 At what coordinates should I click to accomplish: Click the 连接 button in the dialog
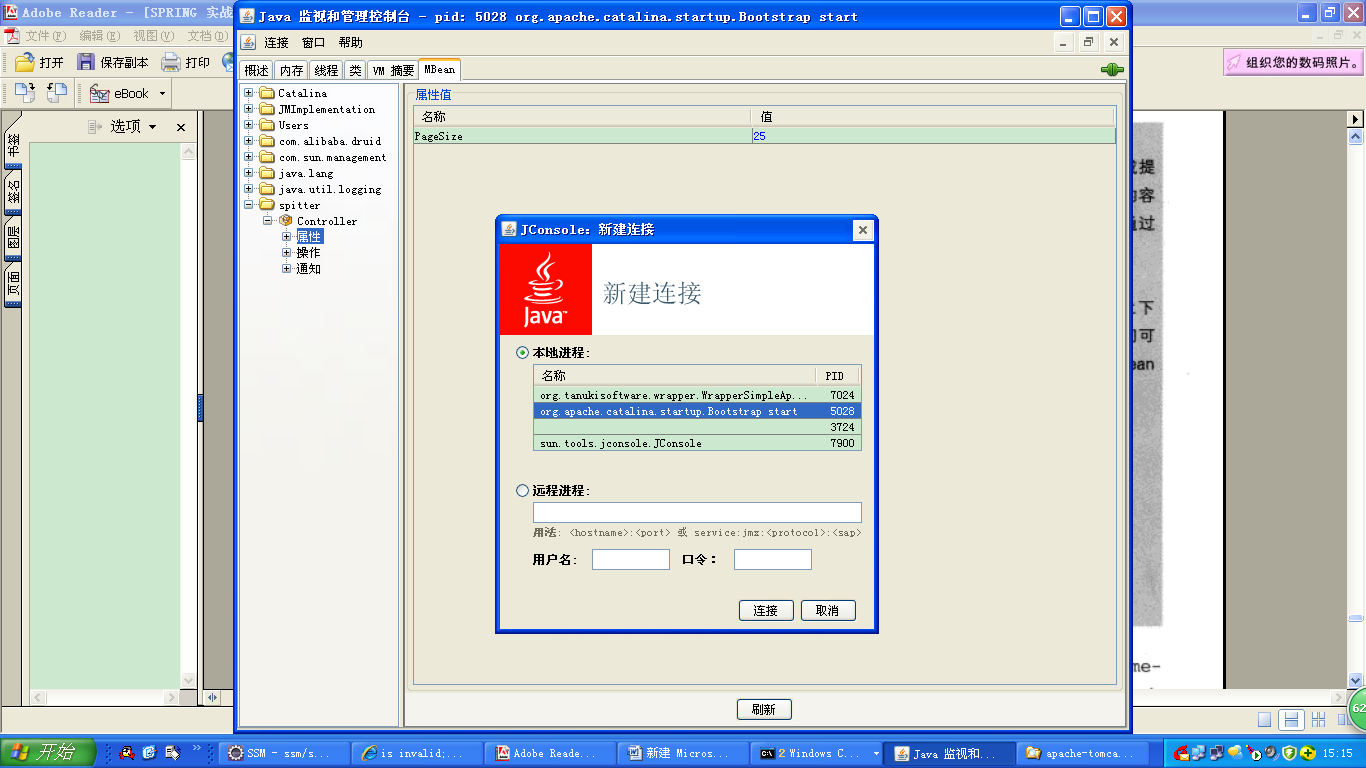click(x=766, y=611)
